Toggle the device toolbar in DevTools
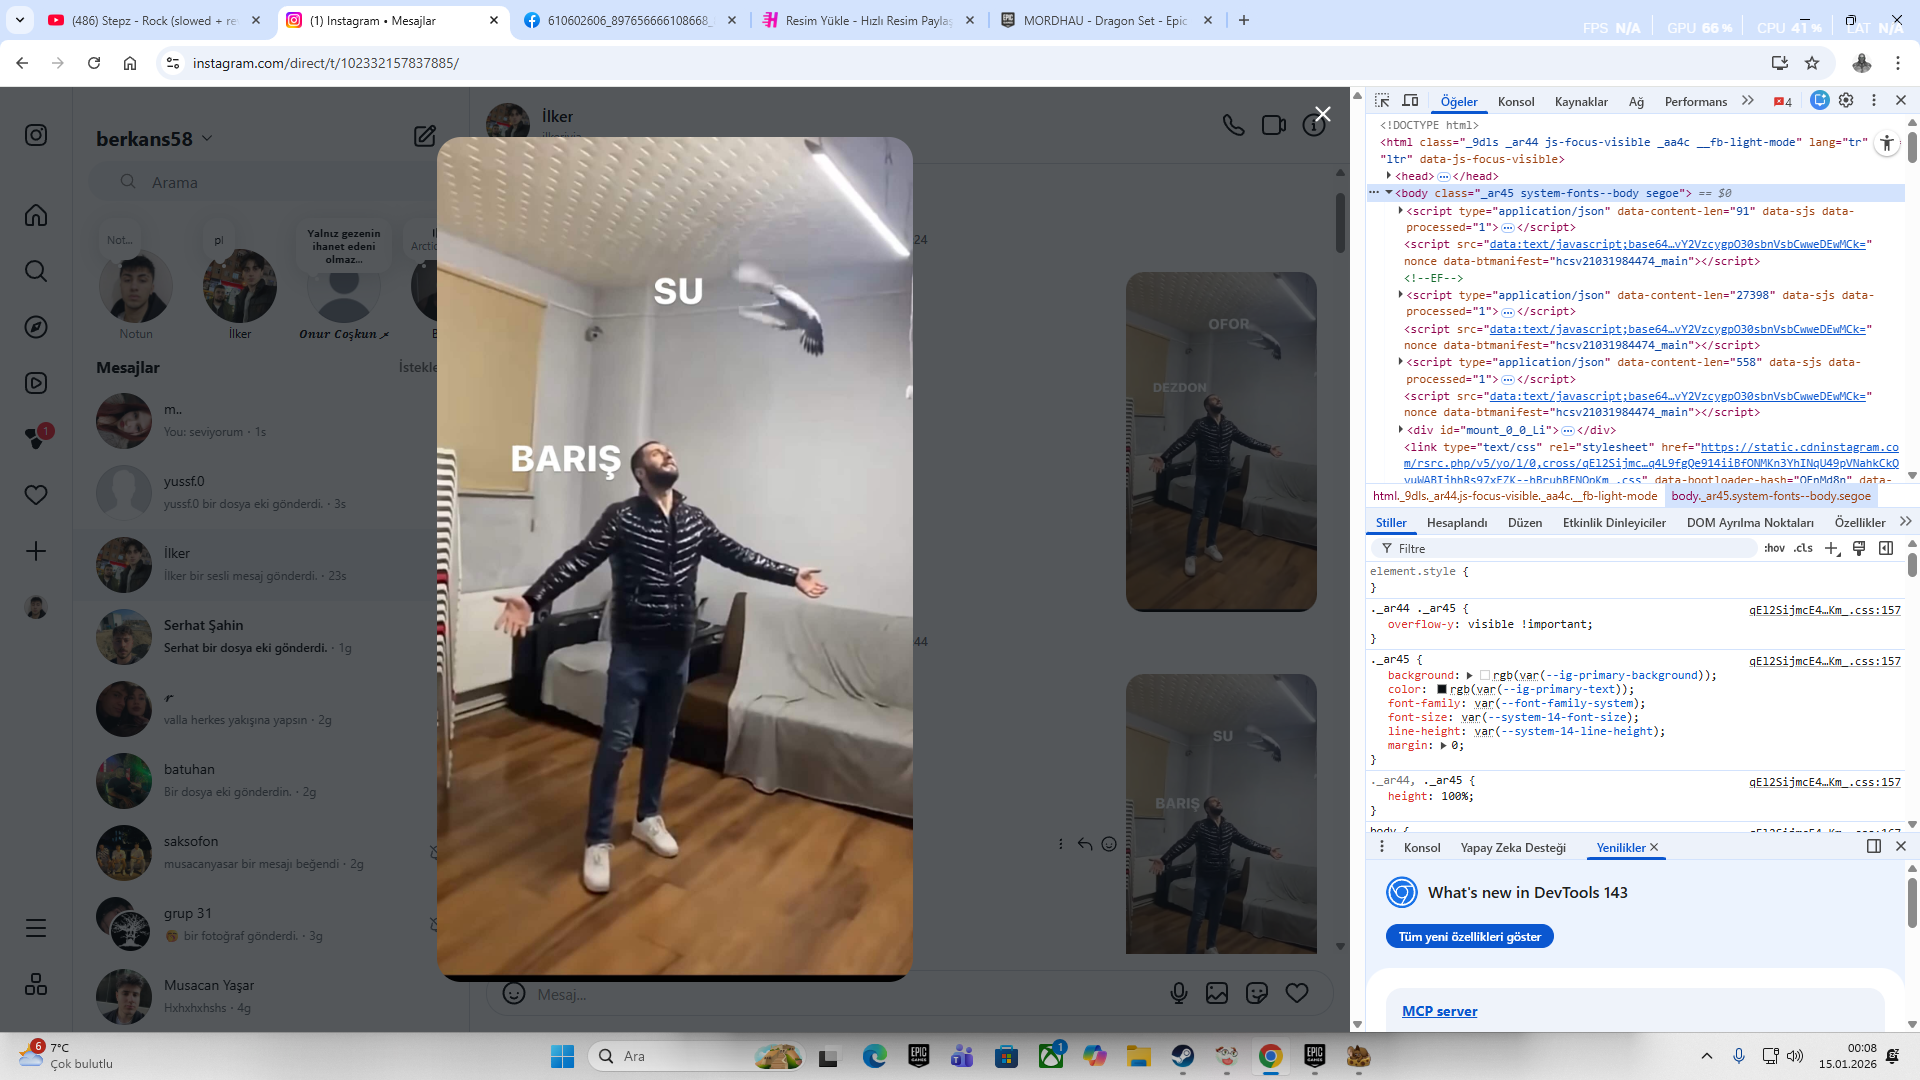 pyautogui.click(x=1410, y=101)
